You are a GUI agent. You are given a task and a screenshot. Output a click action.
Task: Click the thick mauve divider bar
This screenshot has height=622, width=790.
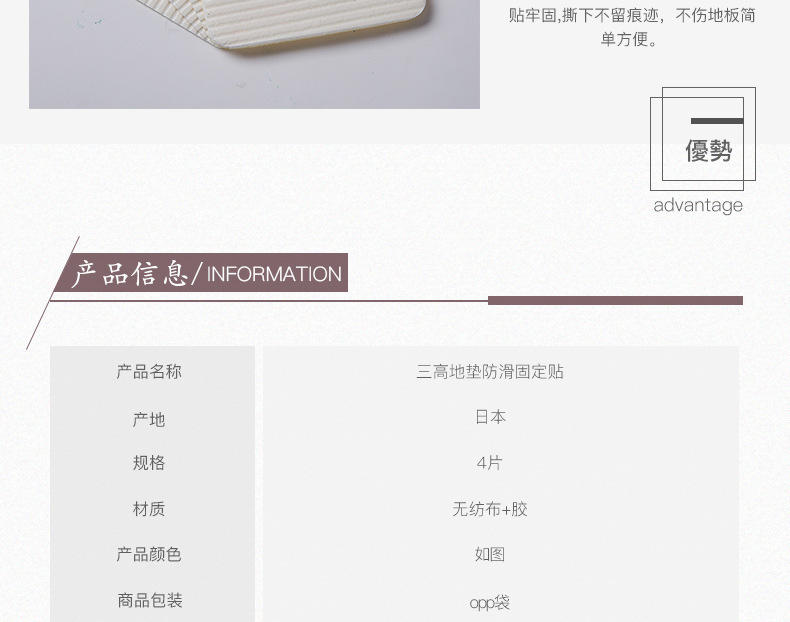click(x=615, y=301)
